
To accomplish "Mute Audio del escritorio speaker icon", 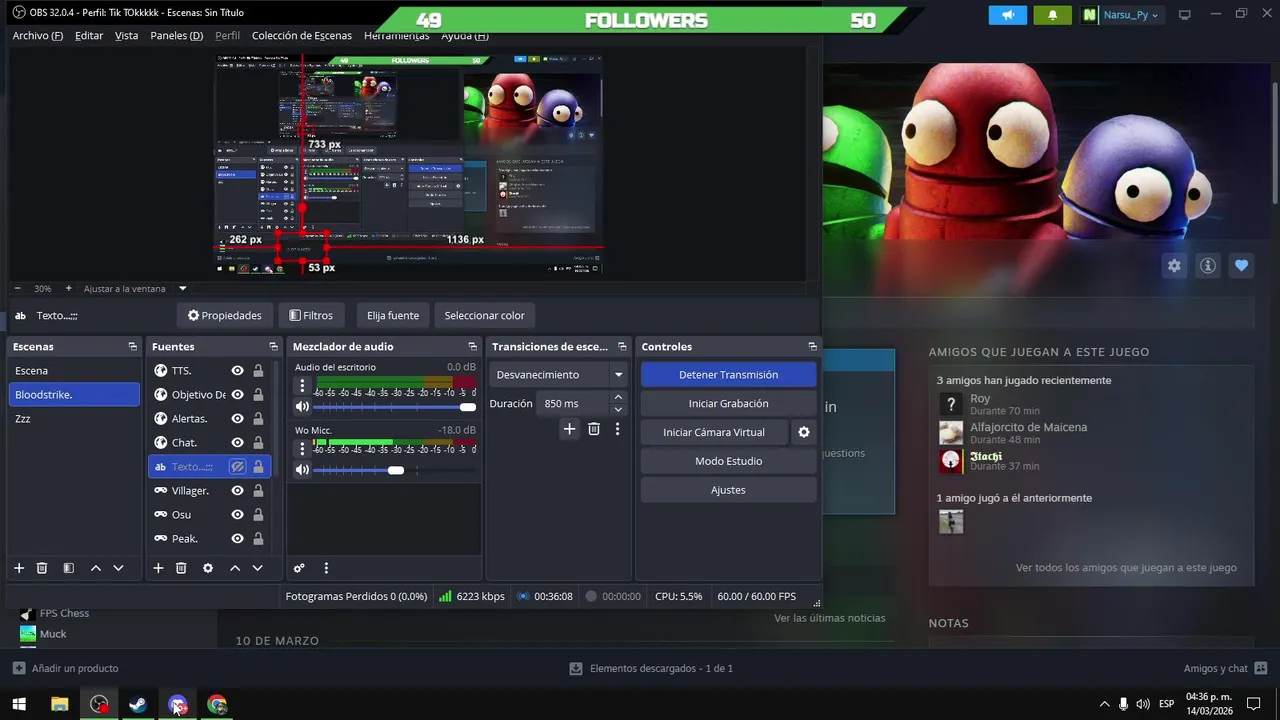I will pyautogui.click(x=302, y=407).
